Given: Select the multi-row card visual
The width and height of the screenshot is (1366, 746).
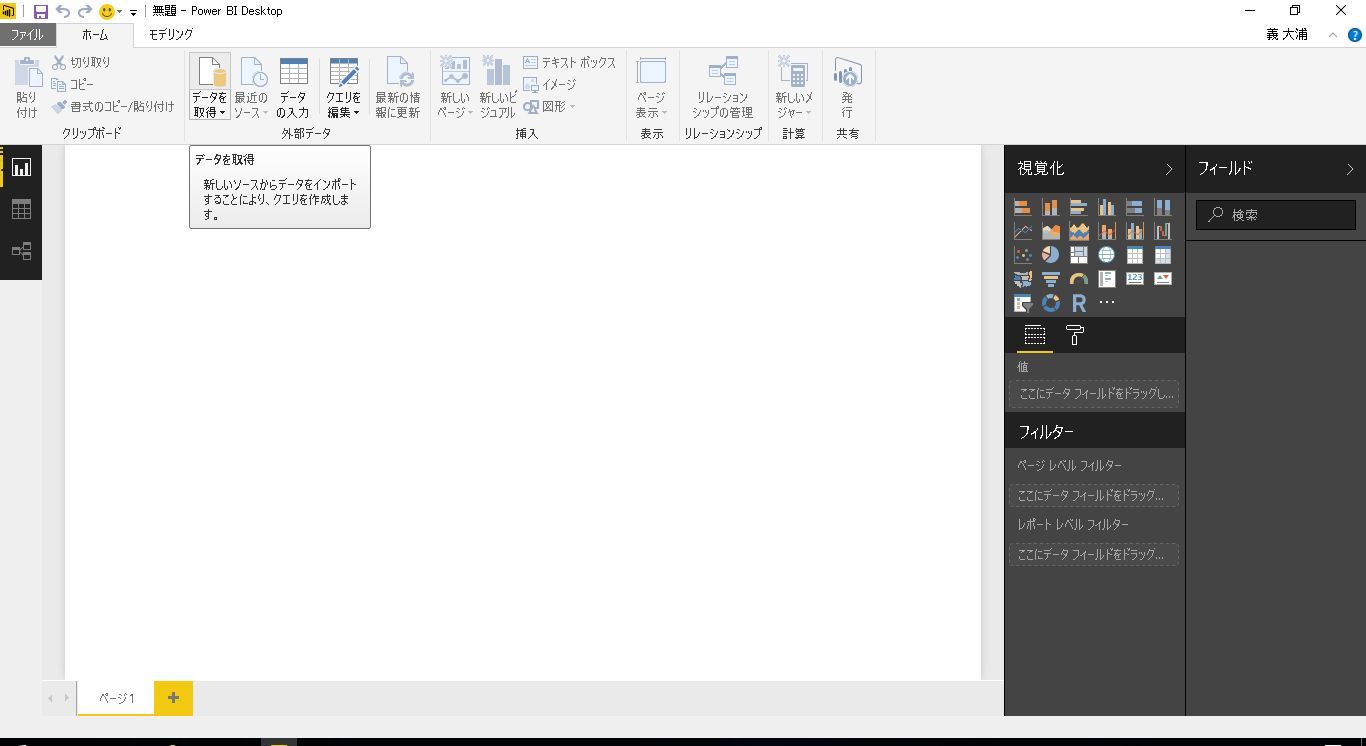Looking at the screenshot, I should 1106,279.
